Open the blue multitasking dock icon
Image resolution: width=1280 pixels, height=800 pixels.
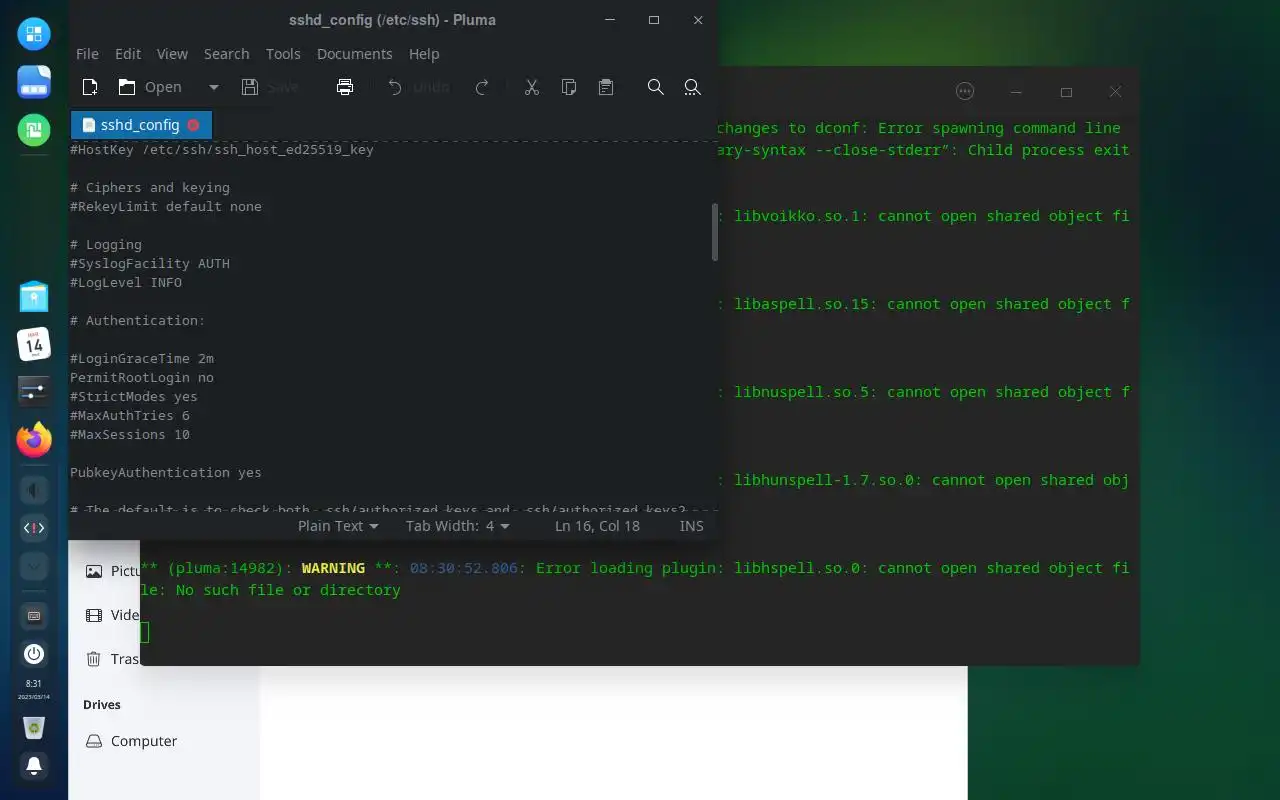34,82
